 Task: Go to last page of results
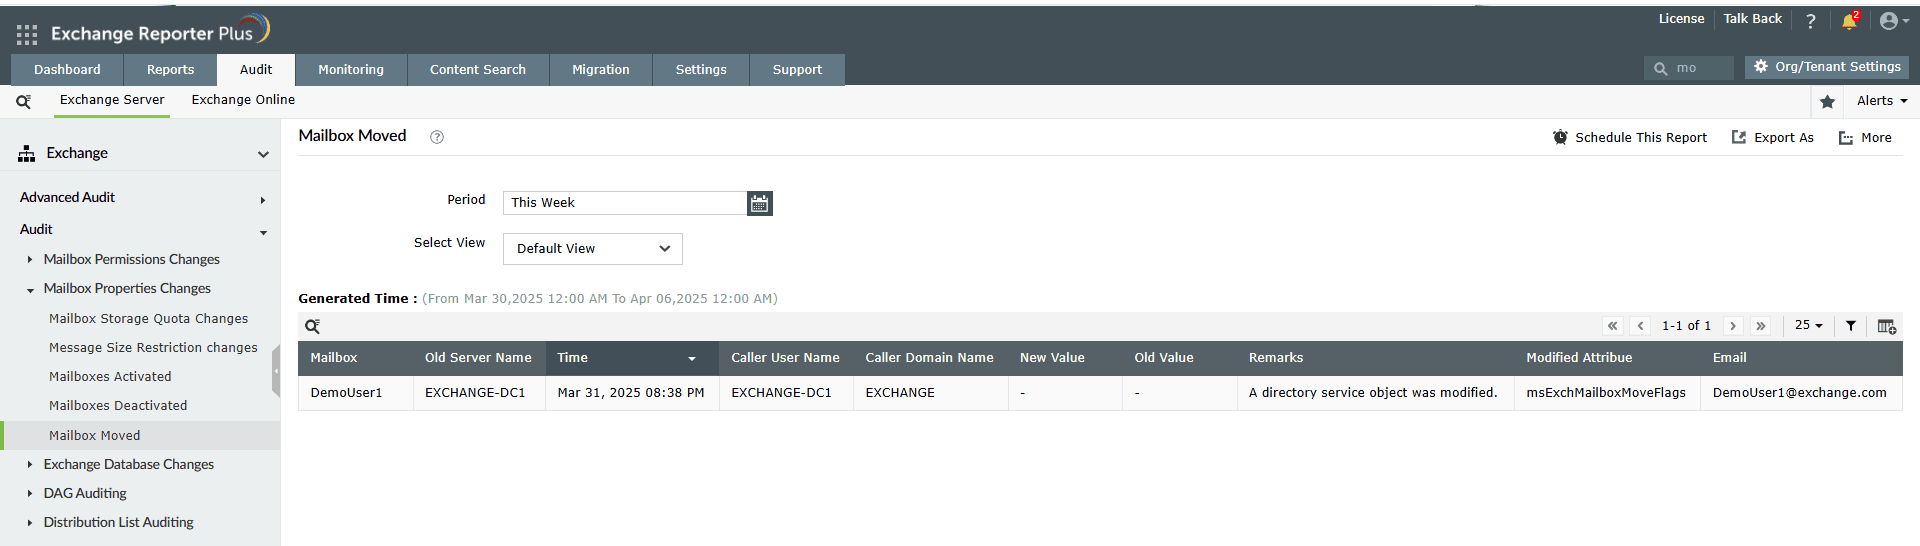1761,326
